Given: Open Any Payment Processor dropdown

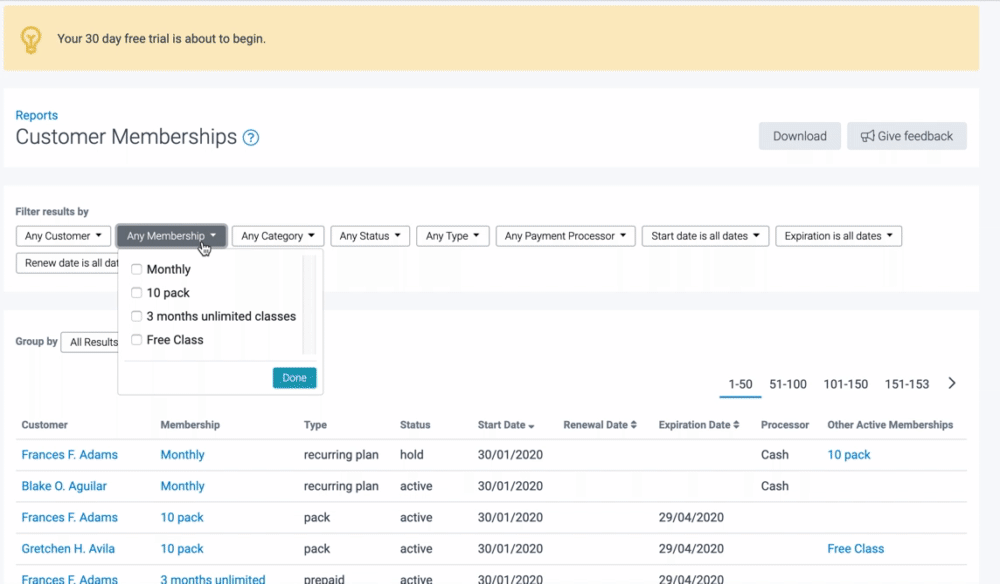Looking at the screenshot, I should coord(565,236).
